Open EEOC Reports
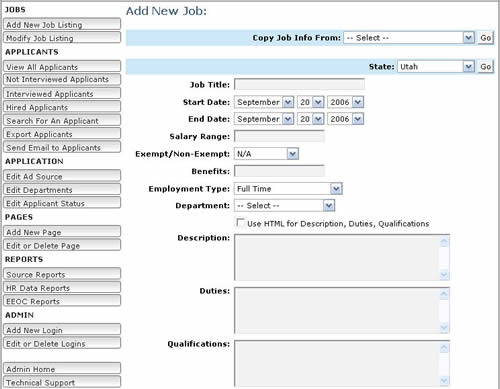The width and height of the screenshot is (500, 389). pyautogui.click(x=62, y=300)
